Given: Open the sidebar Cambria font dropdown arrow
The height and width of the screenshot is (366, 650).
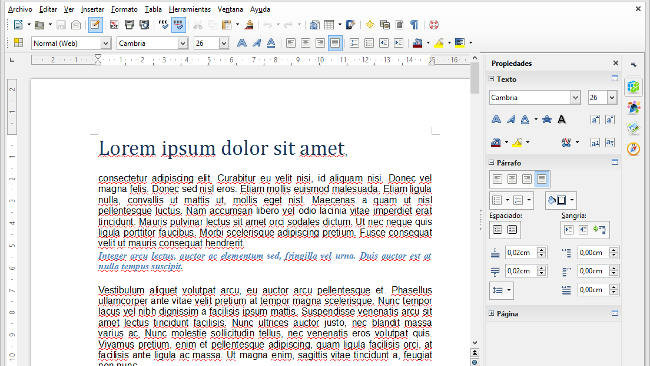Looking at the screenshot, I should point(575,98).
